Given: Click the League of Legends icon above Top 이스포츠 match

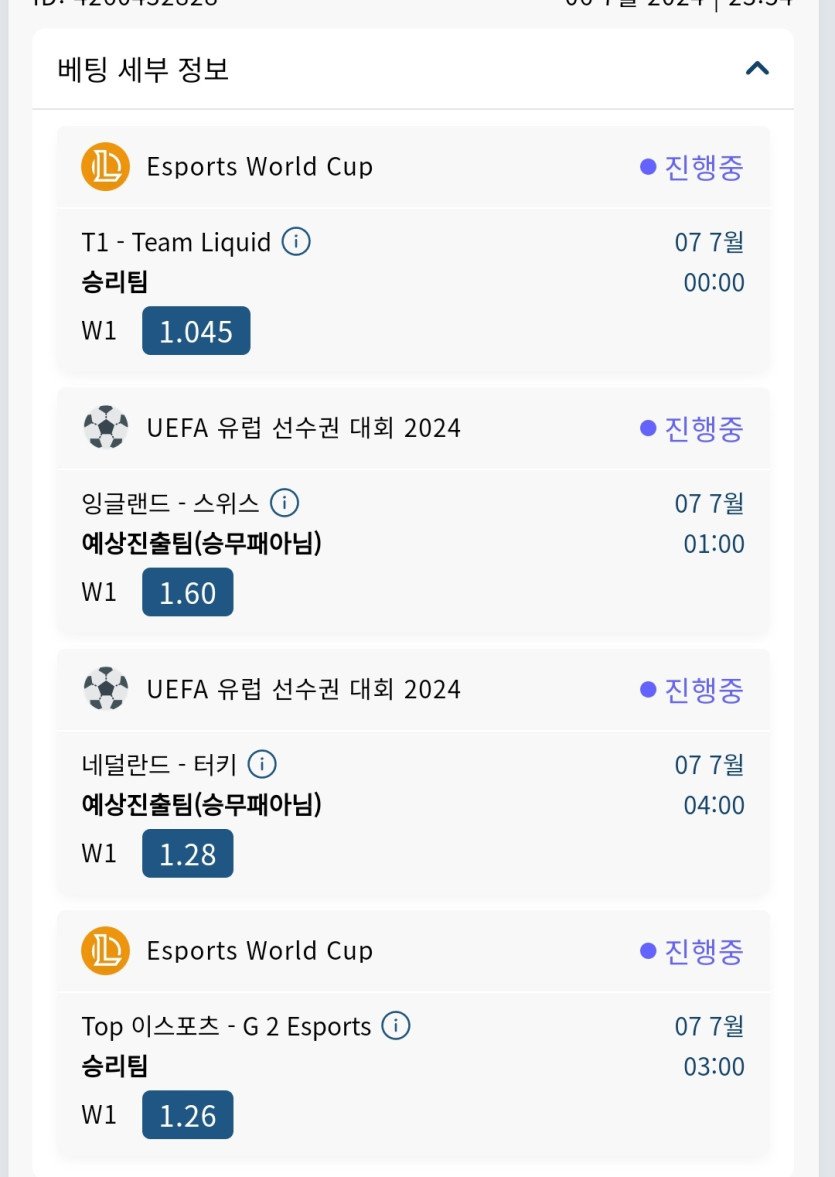Looking at the screenshot, I should click(105, 950).
